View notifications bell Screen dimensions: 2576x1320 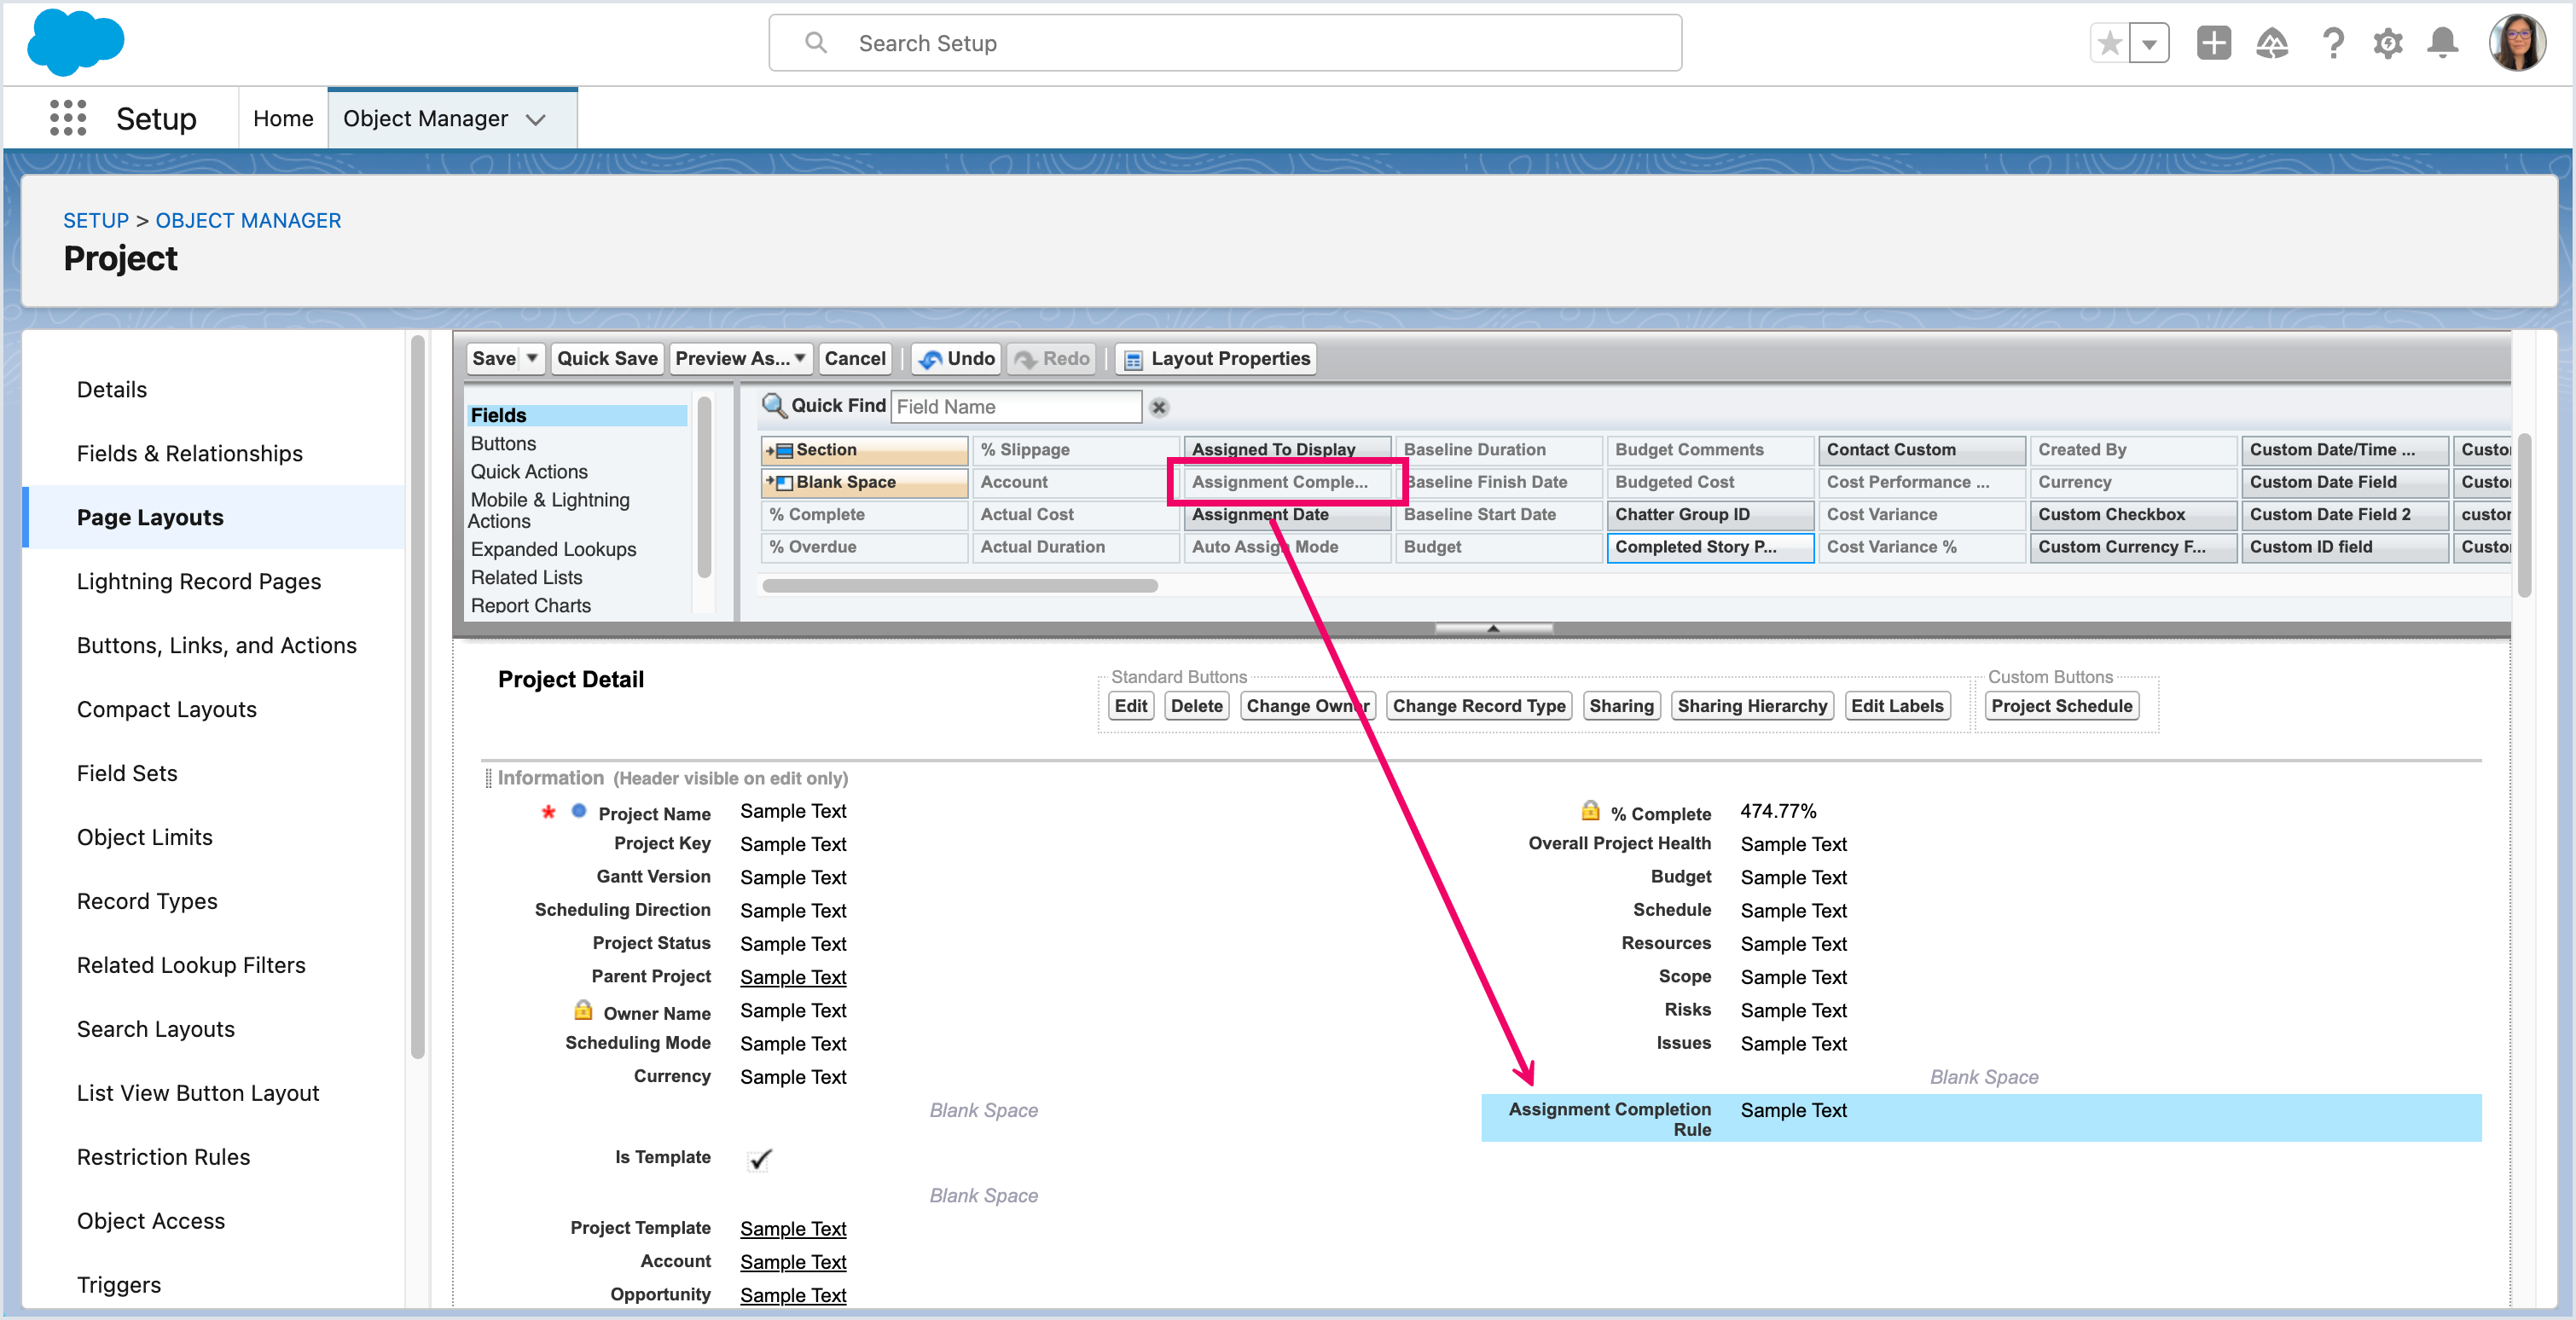(2443, 43)
